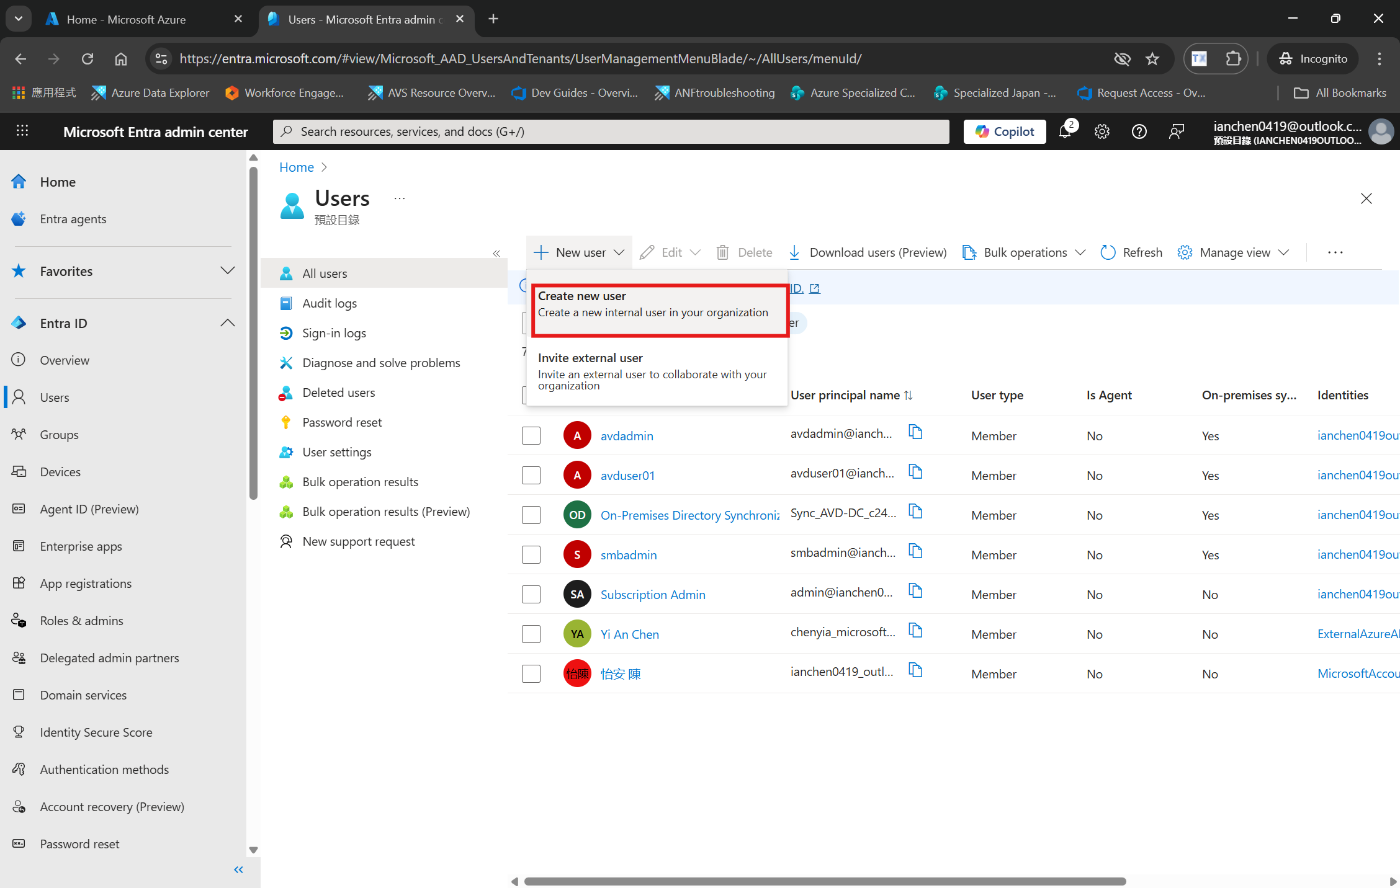This screenshot has width=1400, height=888.
Task: Copy avduser01 user principal name
Action: tap(915, 472)
